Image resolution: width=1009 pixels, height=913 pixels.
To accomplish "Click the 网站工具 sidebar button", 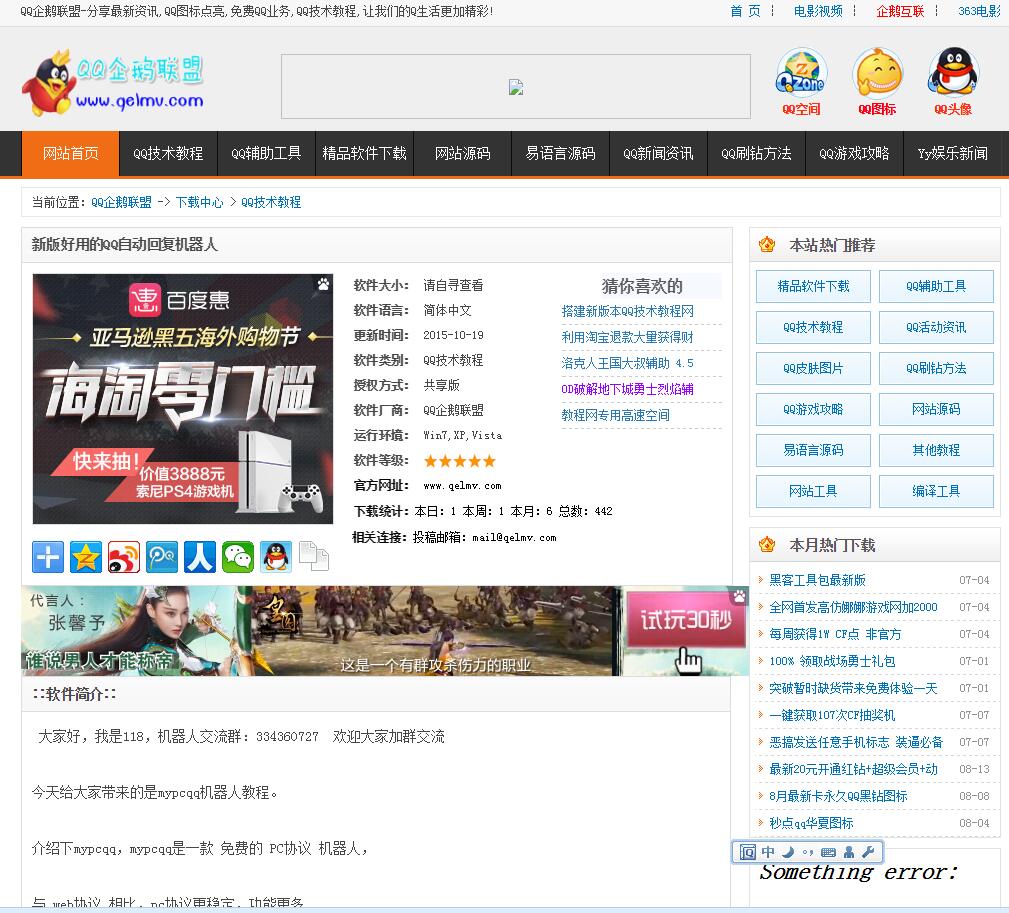I will [813, 492].
